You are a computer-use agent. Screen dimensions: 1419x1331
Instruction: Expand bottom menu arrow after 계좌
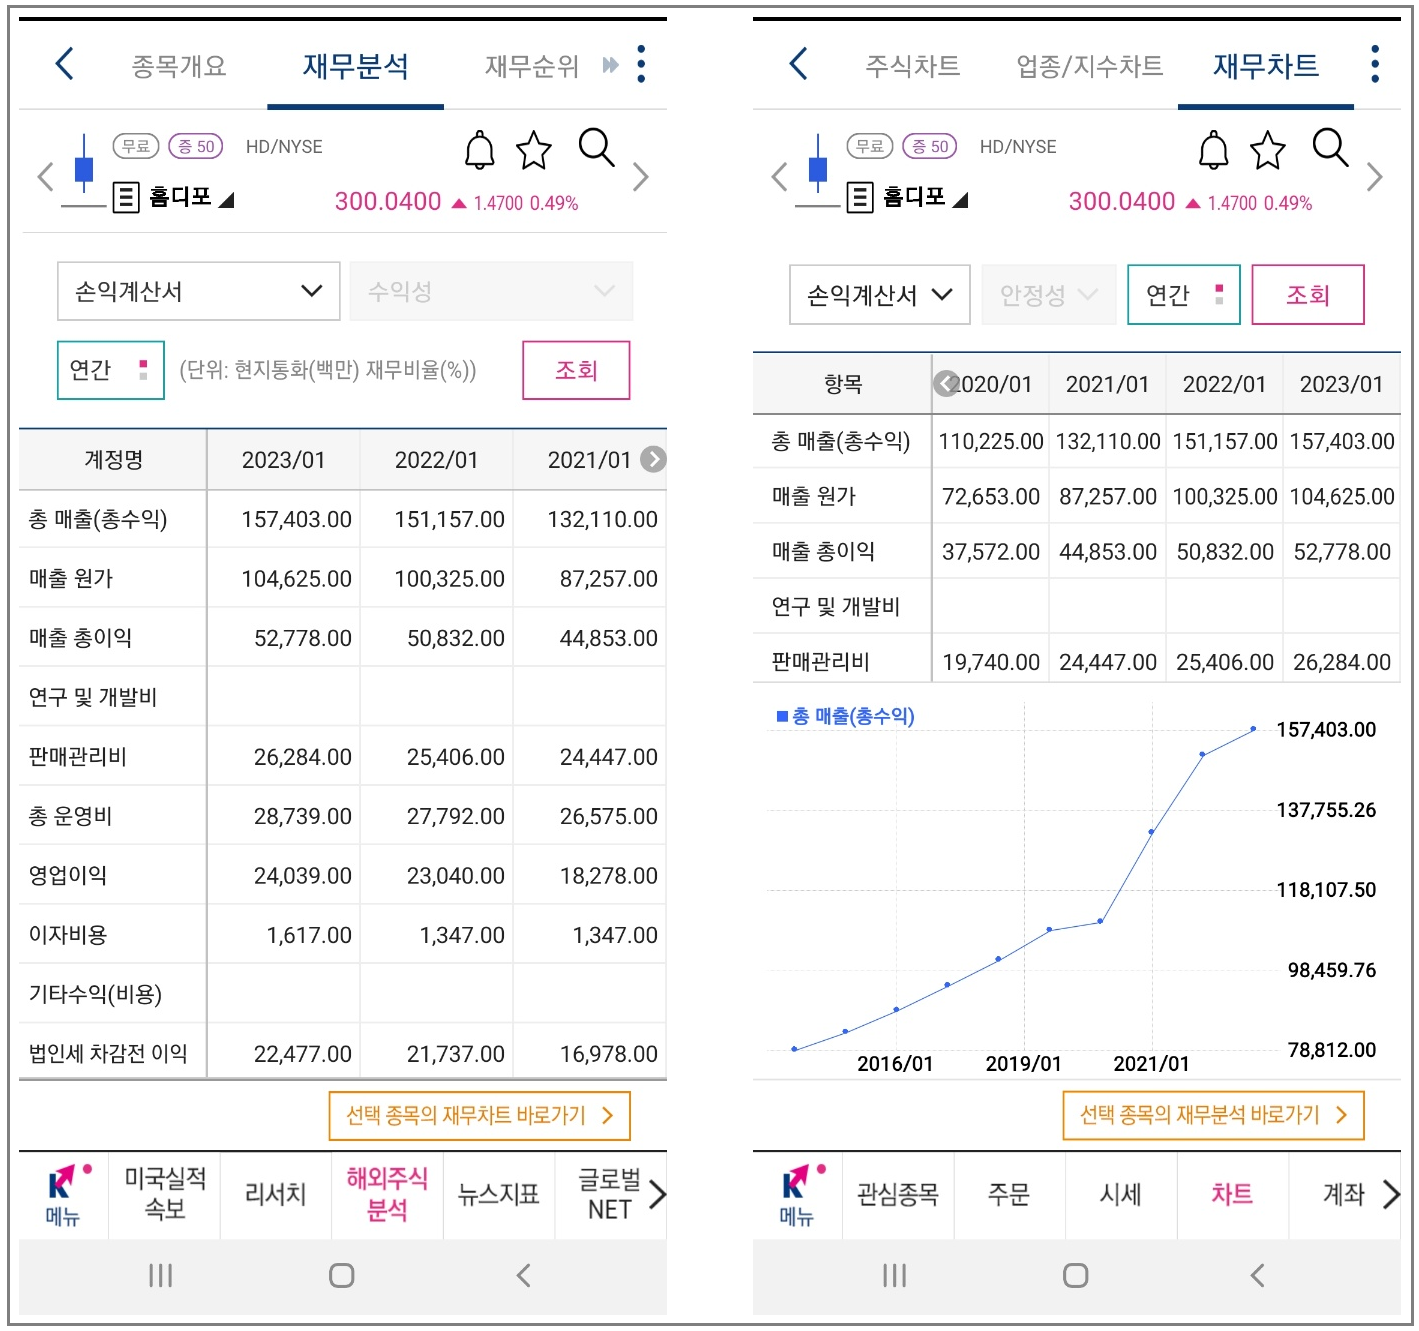[1391, 1194]
